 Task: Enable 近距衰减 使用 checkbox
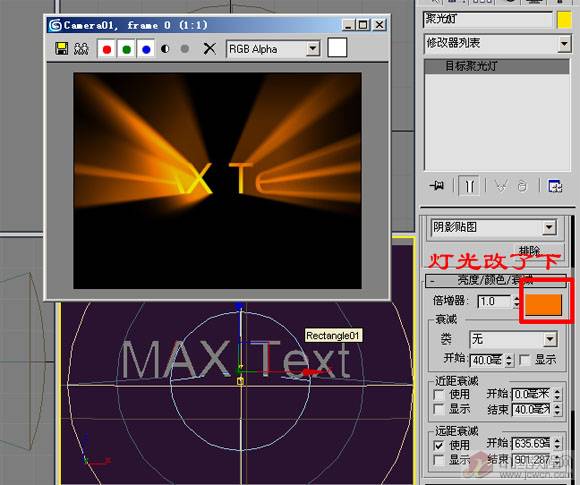[x=439, y=394]
